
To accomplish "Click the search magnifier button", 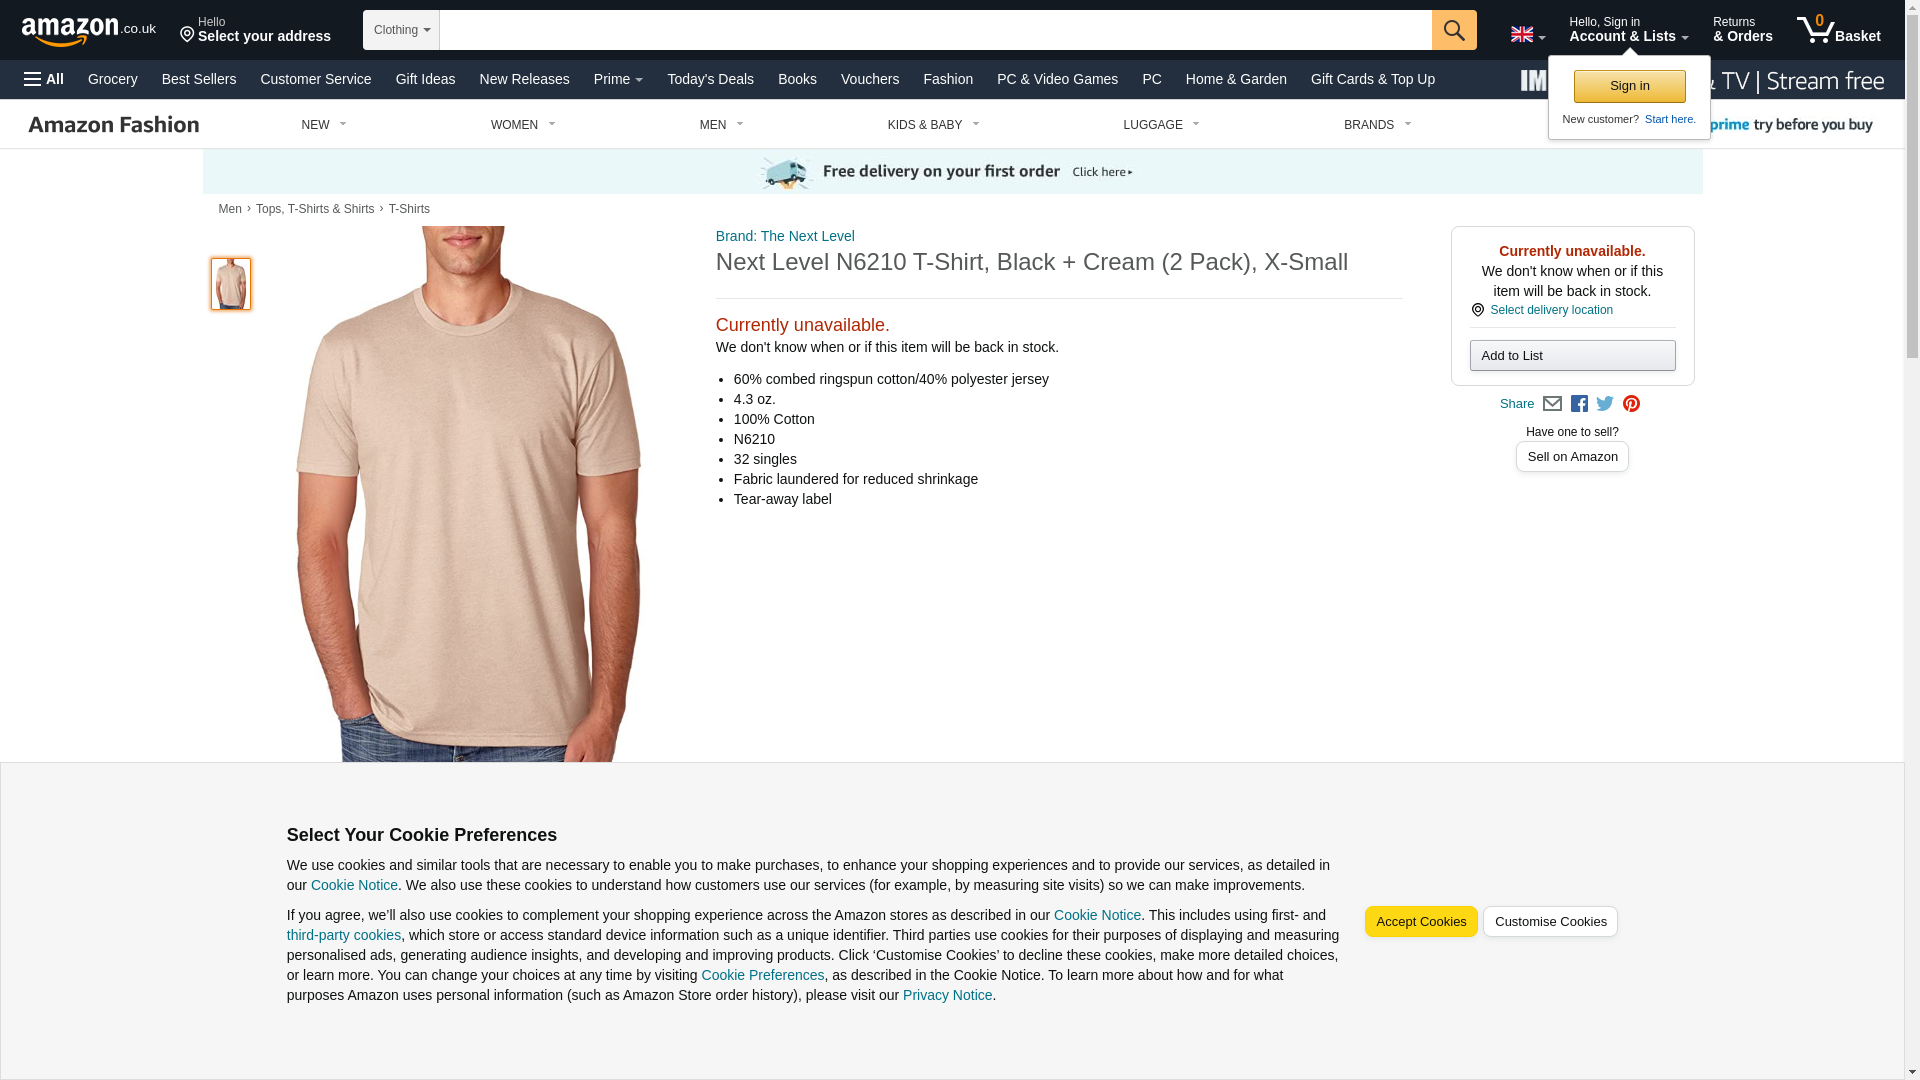I will 1454,30.
